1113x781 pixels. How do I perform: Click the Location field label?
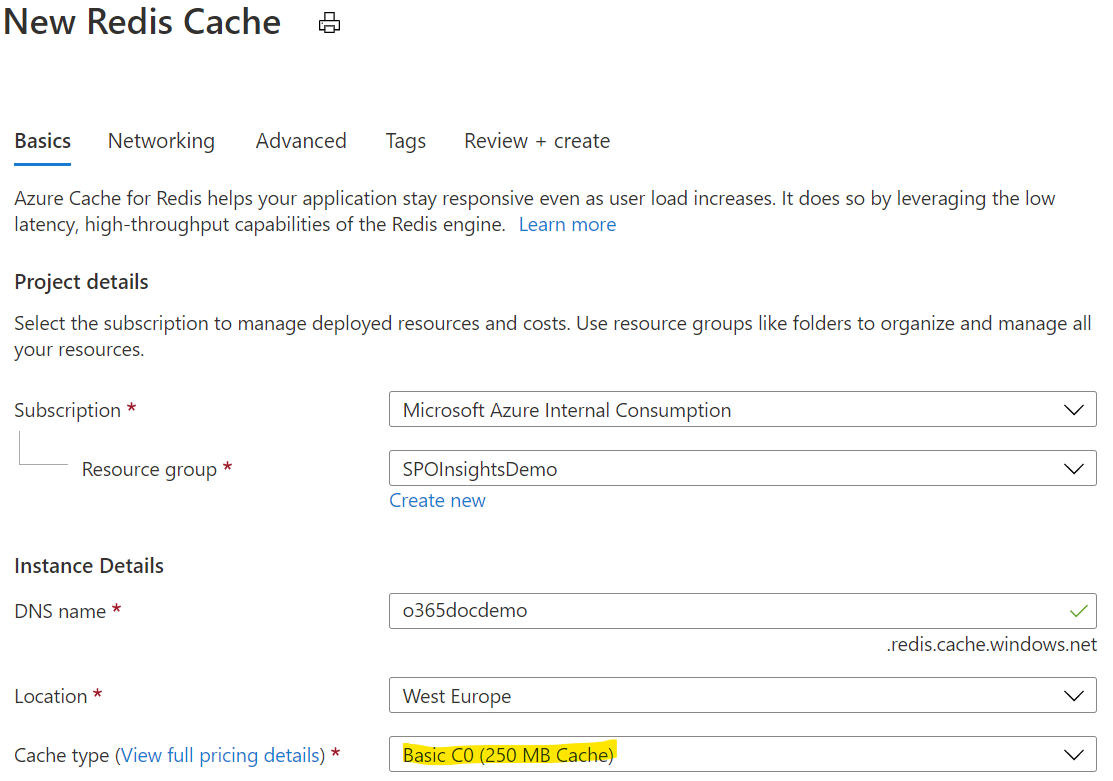point(50,697)
